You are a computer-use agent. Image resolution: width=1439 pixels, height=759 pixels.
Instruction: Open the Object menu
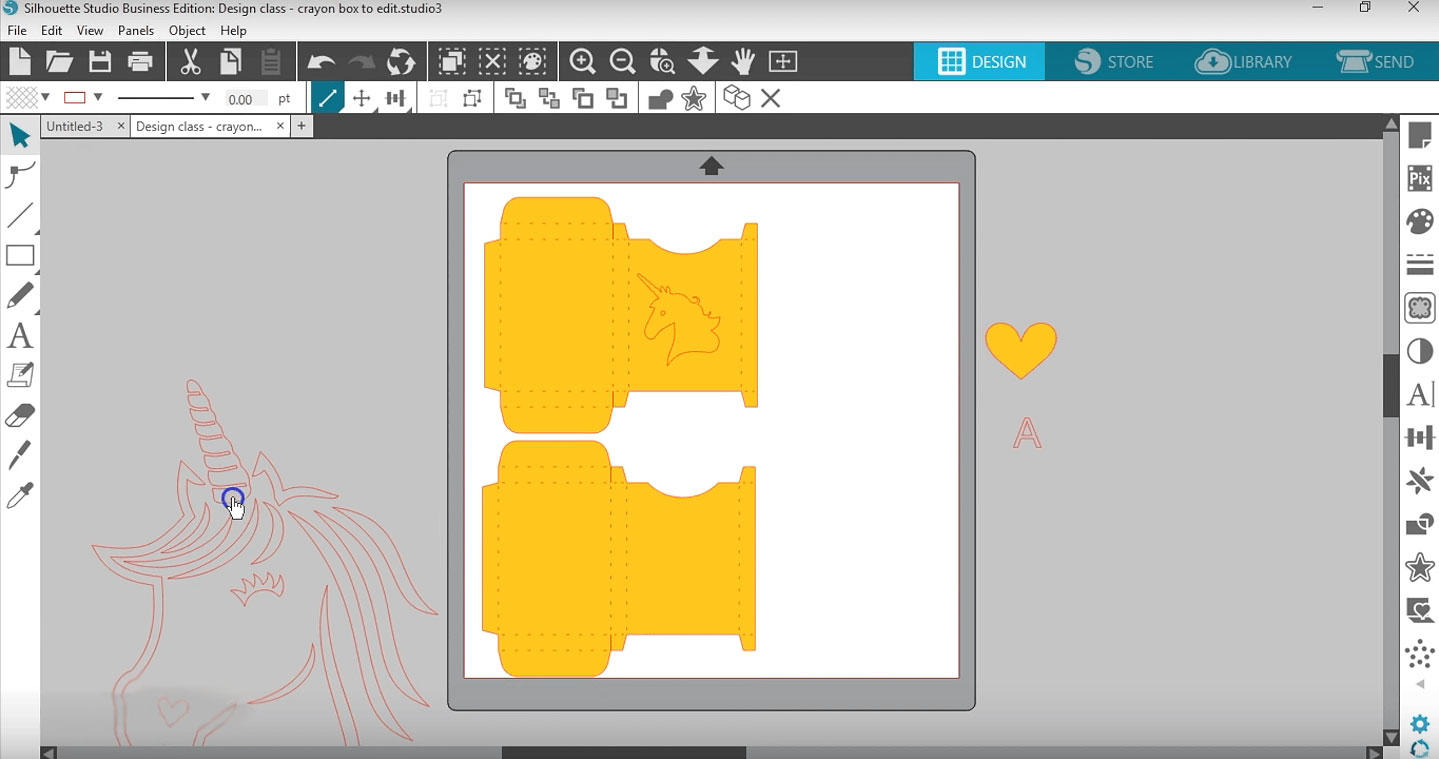(187, 31)
